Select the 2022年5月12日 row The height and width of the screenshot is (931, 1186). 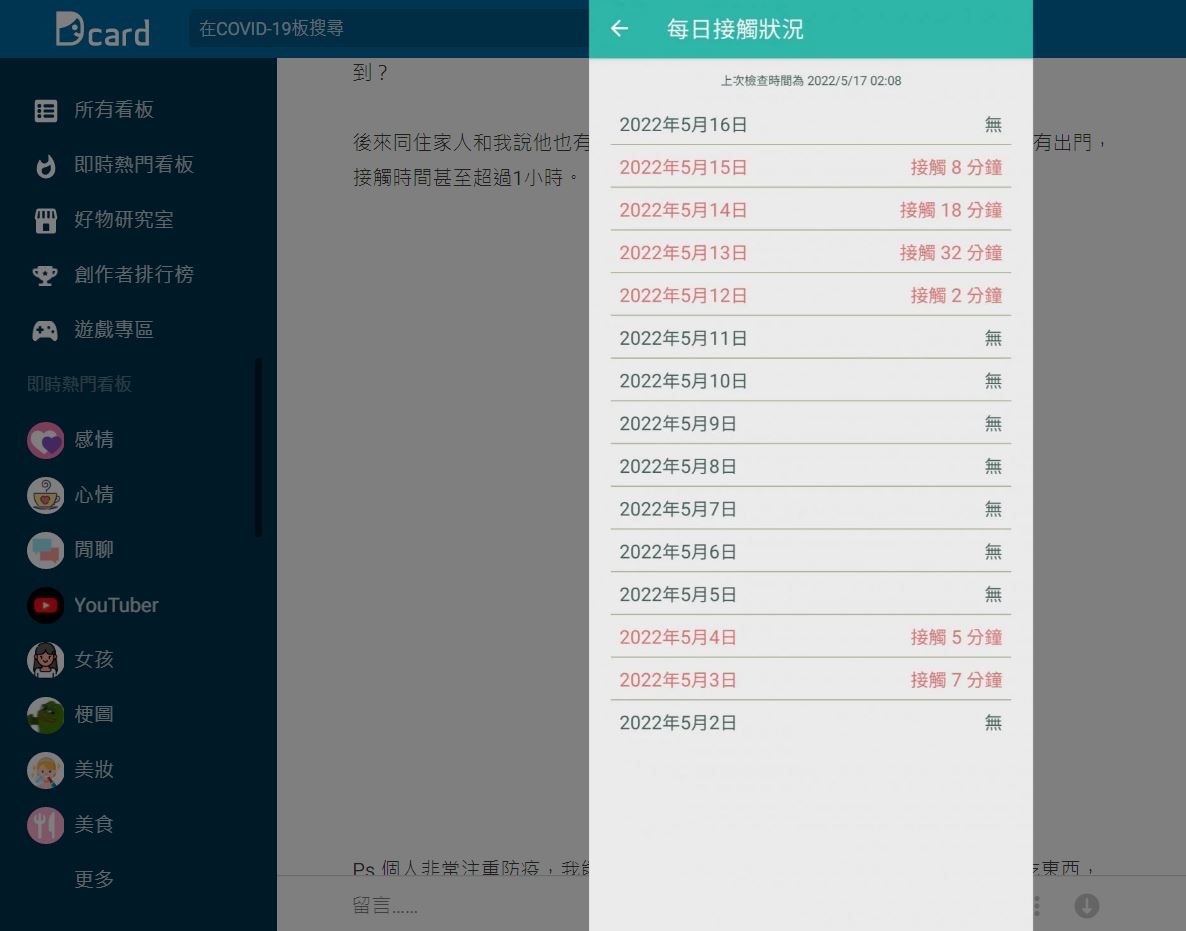[x=811, y=295]
